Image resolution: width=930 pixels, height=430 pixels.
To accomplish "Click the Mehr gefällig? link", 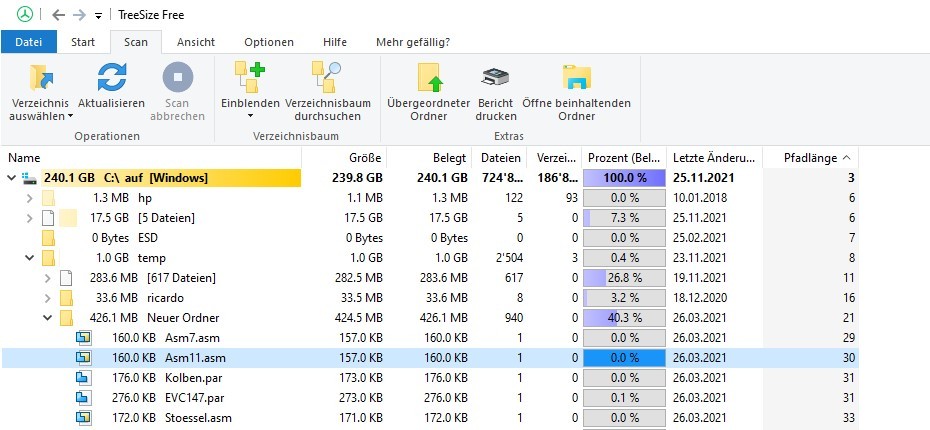I will tap(412, 42).
